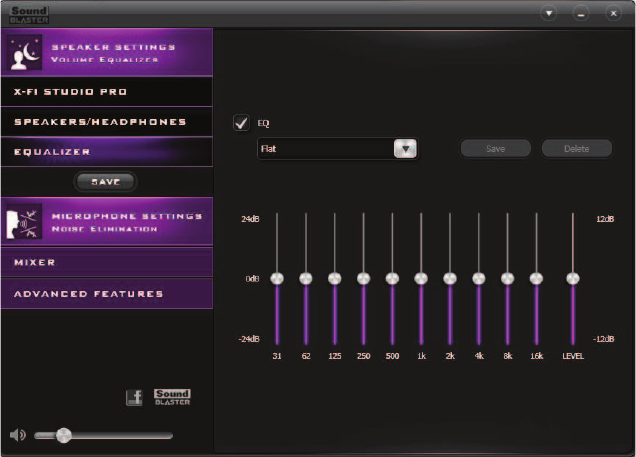Select the Equalizer menu item
The height and width of the screenshot is (457, 636).
pyautogui.click(x=107, y=152)
